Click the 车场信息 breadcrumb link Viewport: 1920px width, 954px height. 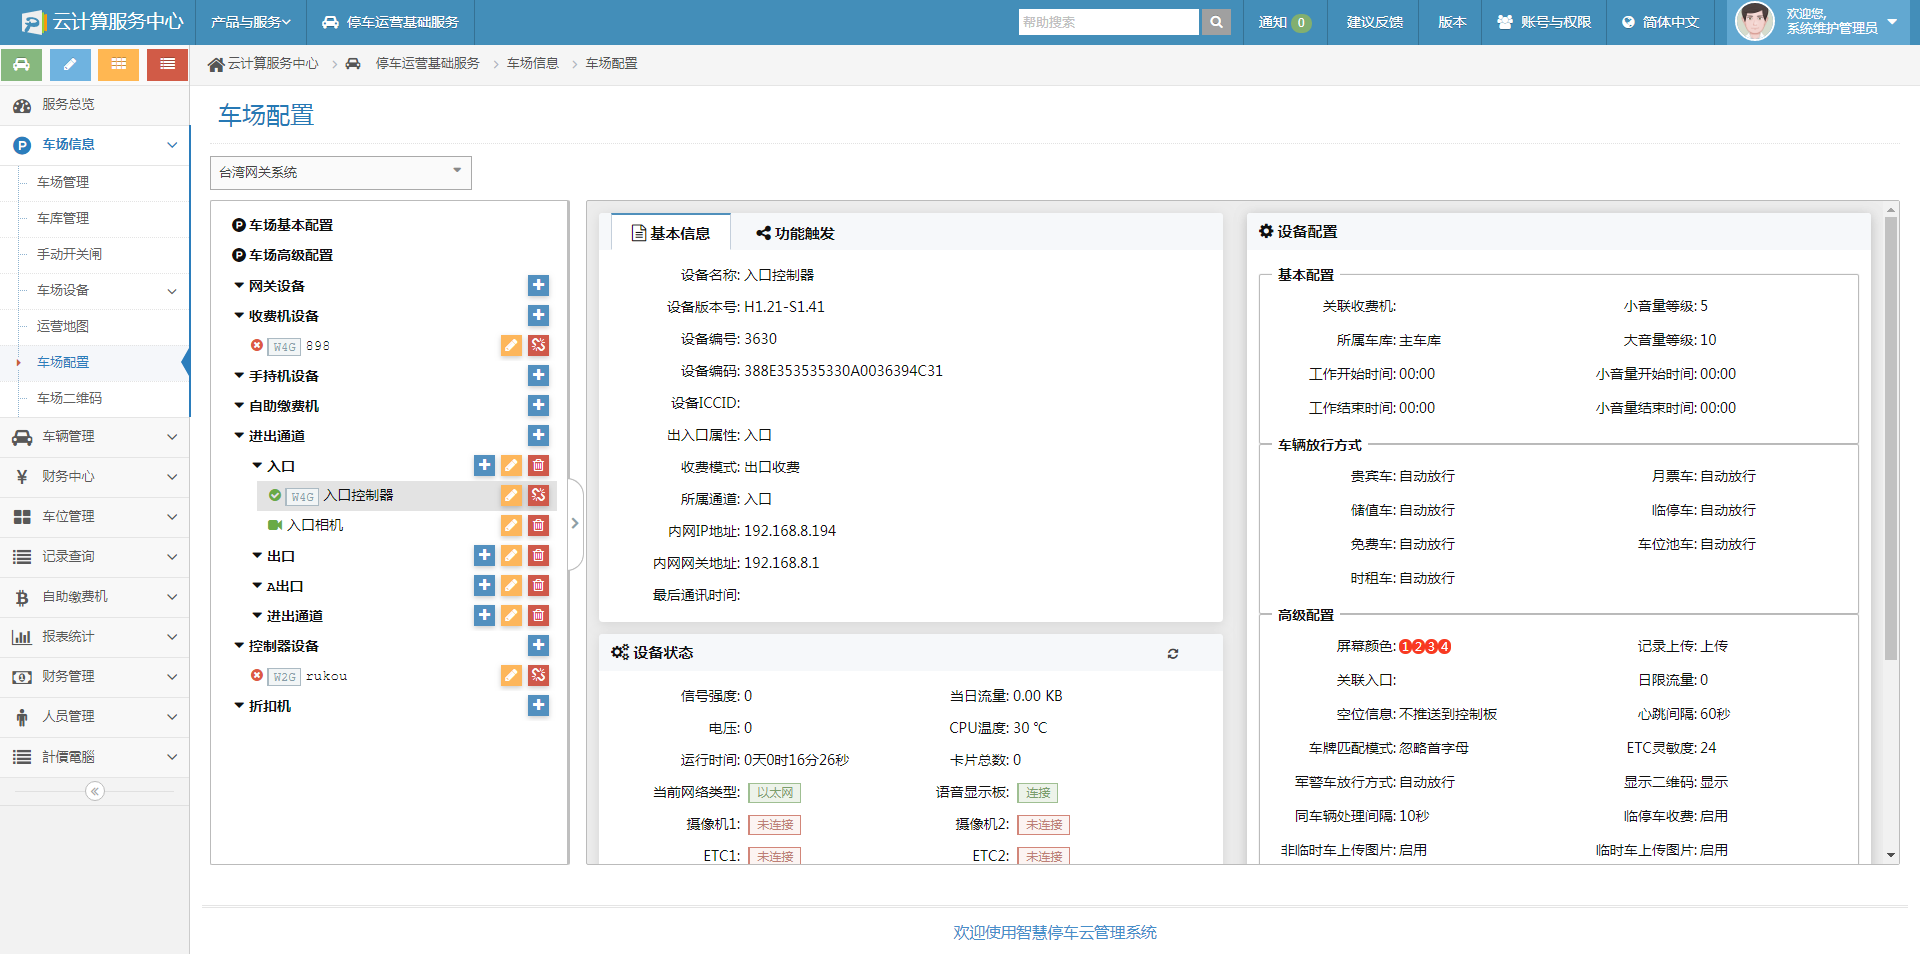point(532,64)
